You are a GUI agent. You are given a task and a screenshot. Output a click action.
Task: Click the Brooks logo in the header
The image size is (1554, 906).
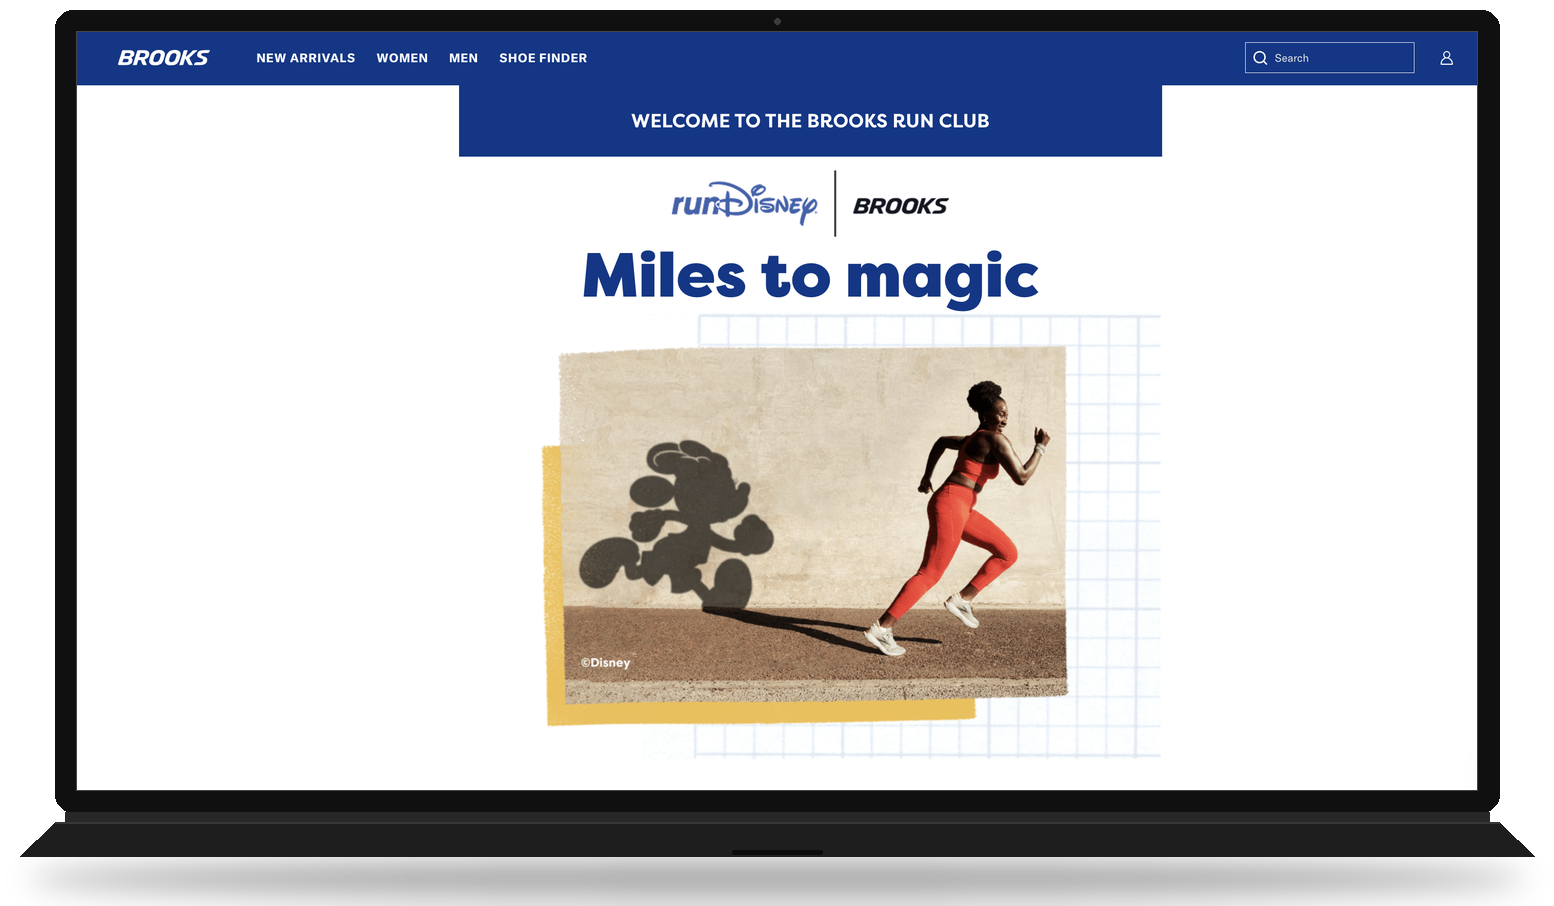point(163,58)
